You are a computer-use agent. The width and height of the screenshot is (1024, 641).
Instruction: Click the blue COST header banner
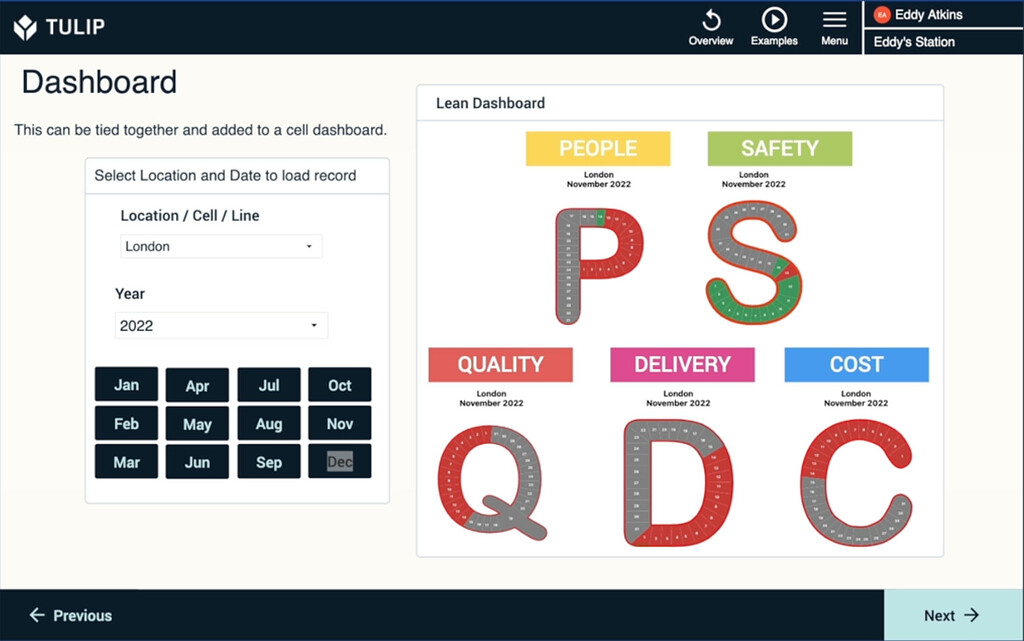point(856,364)
